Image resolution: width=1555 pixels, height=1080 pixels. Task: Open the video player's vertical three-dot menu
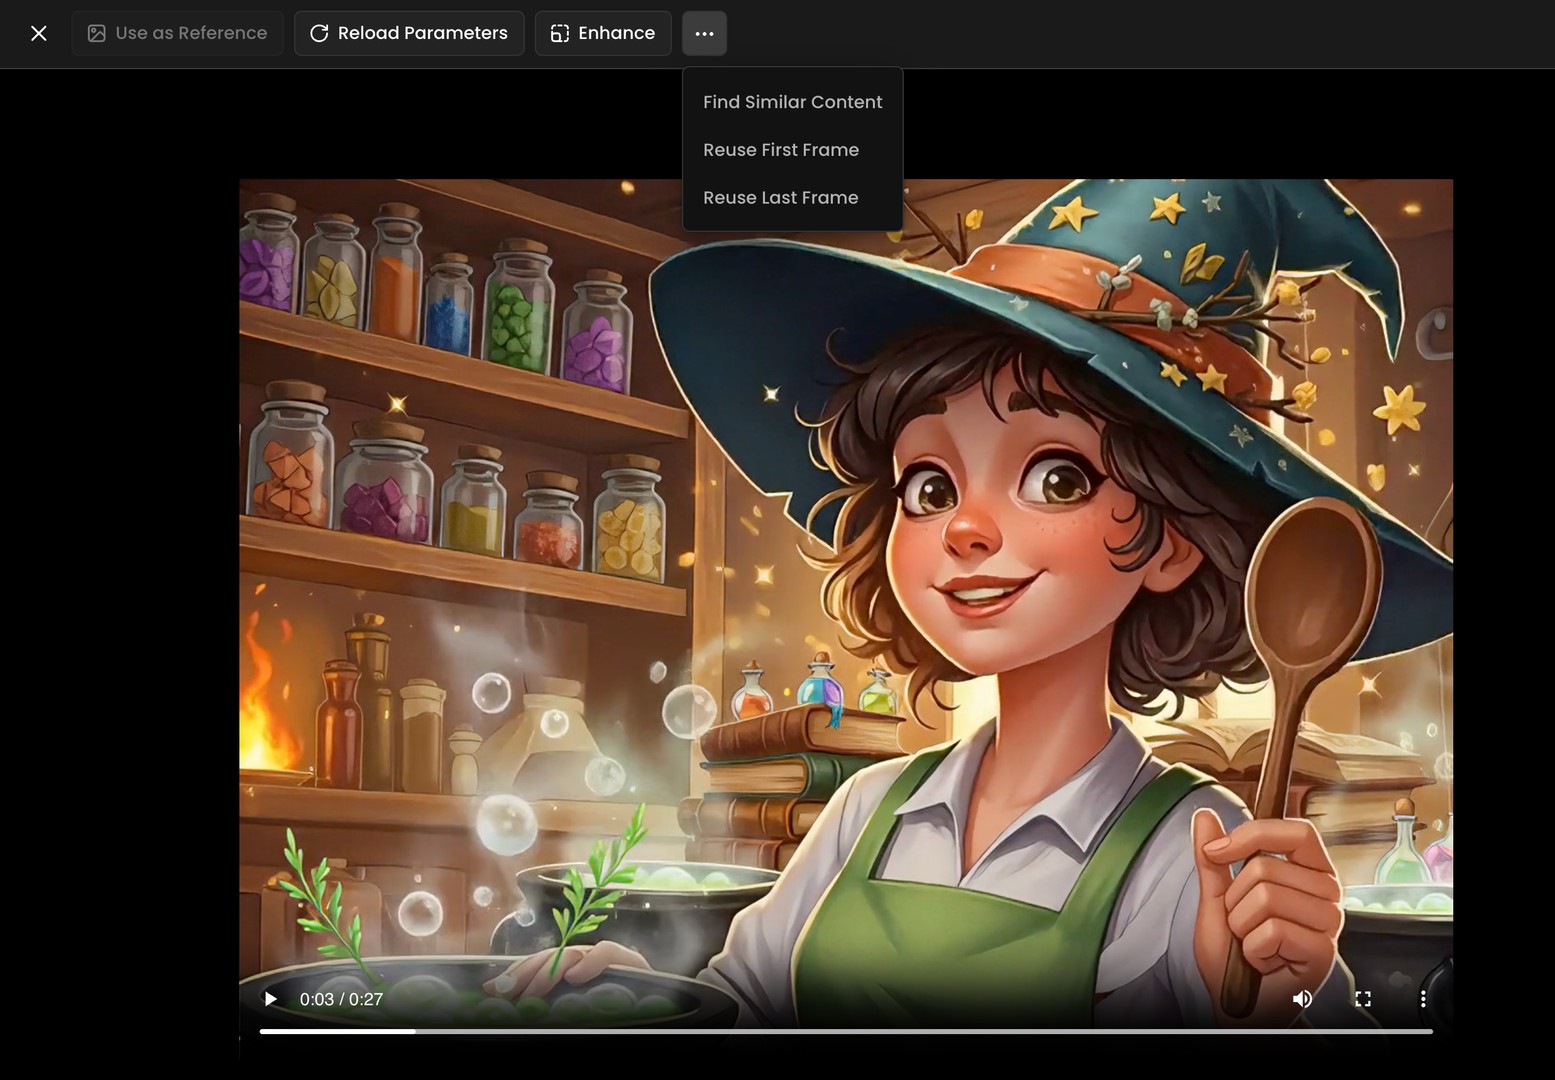coord(1423,998)
